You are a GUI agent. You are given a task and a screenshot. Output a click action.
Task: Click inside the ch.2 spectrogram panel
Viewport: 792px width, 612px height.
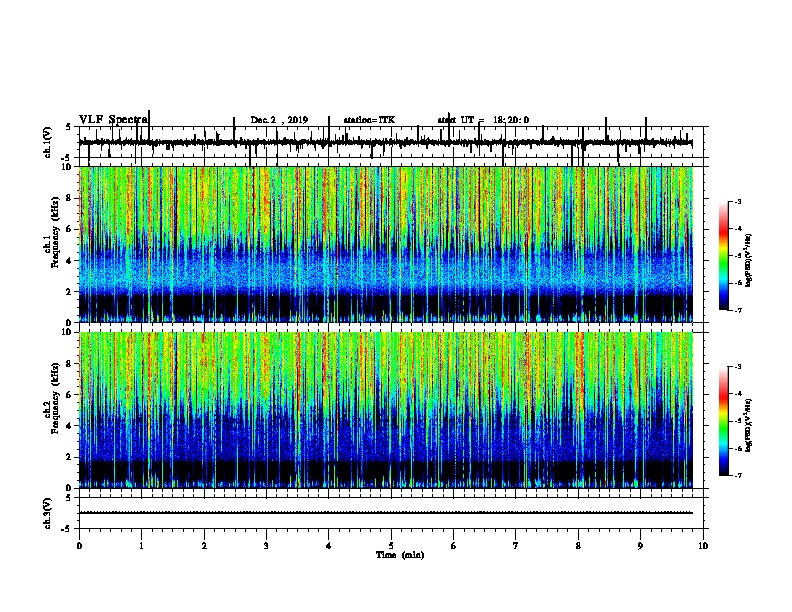tap(386, 410)
